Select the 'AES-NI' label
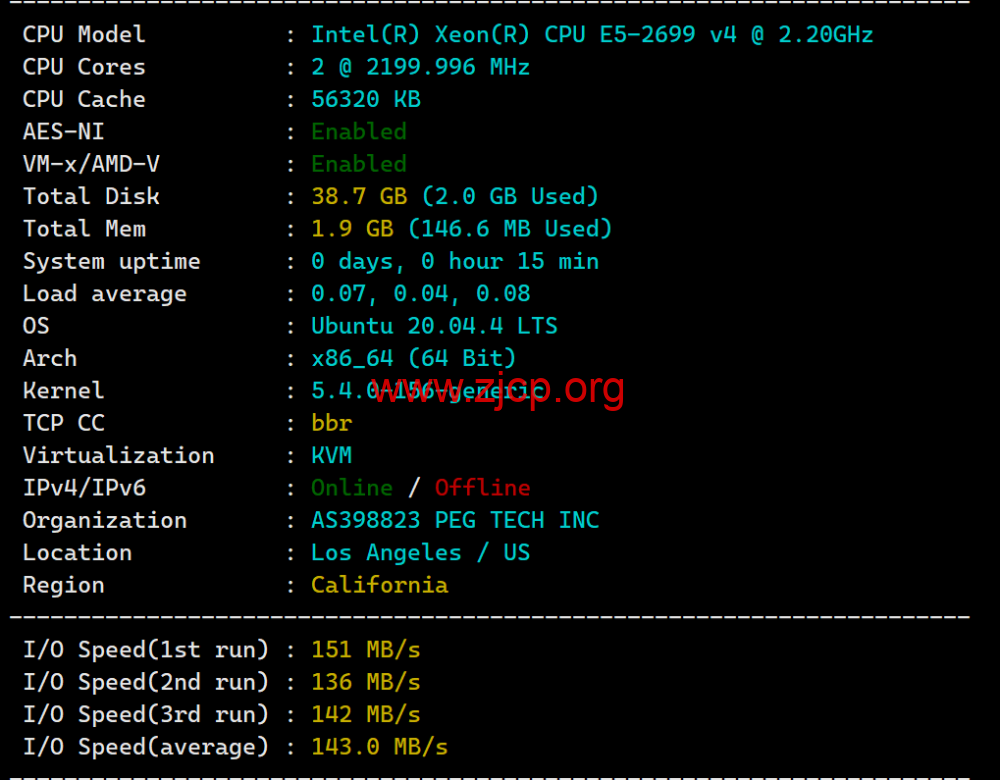Image resolution: width=1000 pixels, height=780 pixels. click(x=63, y=131)
